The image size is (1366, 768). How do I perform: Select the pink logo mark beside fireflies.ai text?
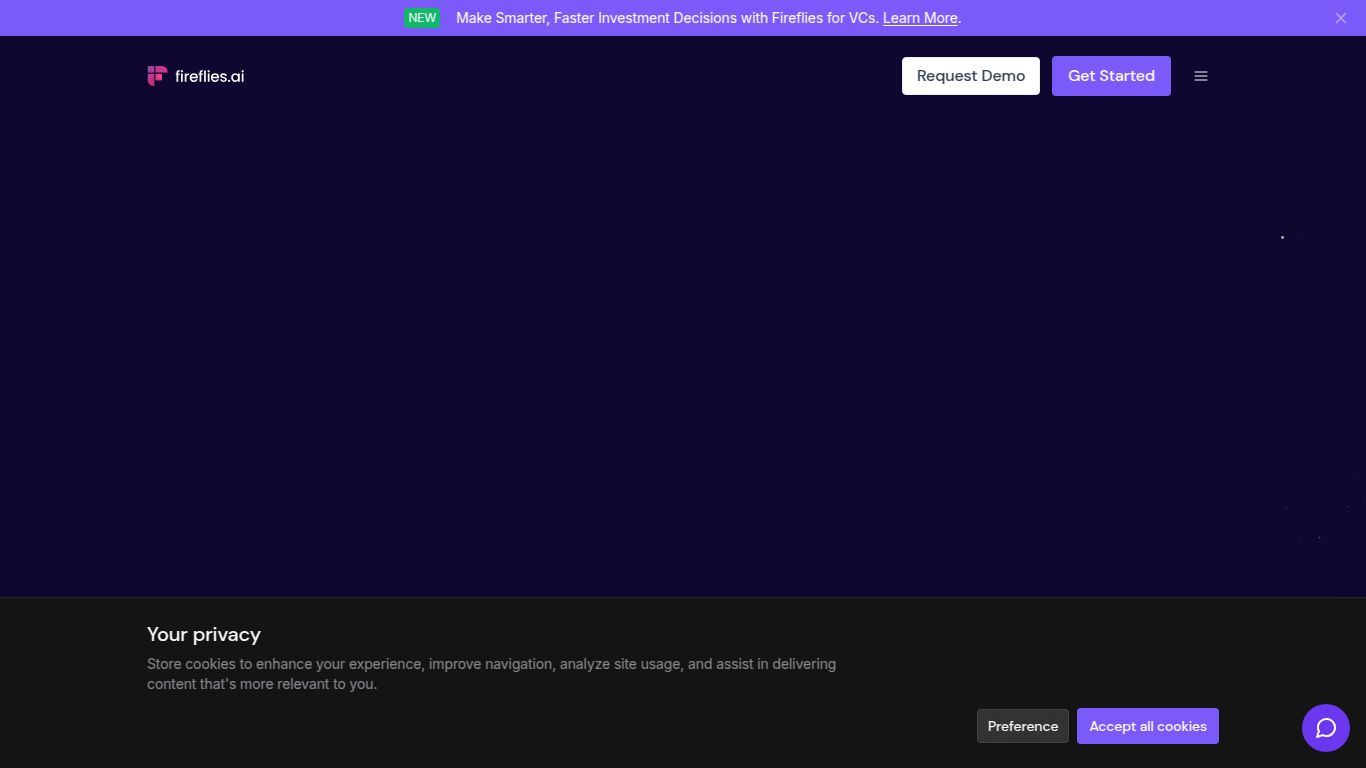coord(157,75)
